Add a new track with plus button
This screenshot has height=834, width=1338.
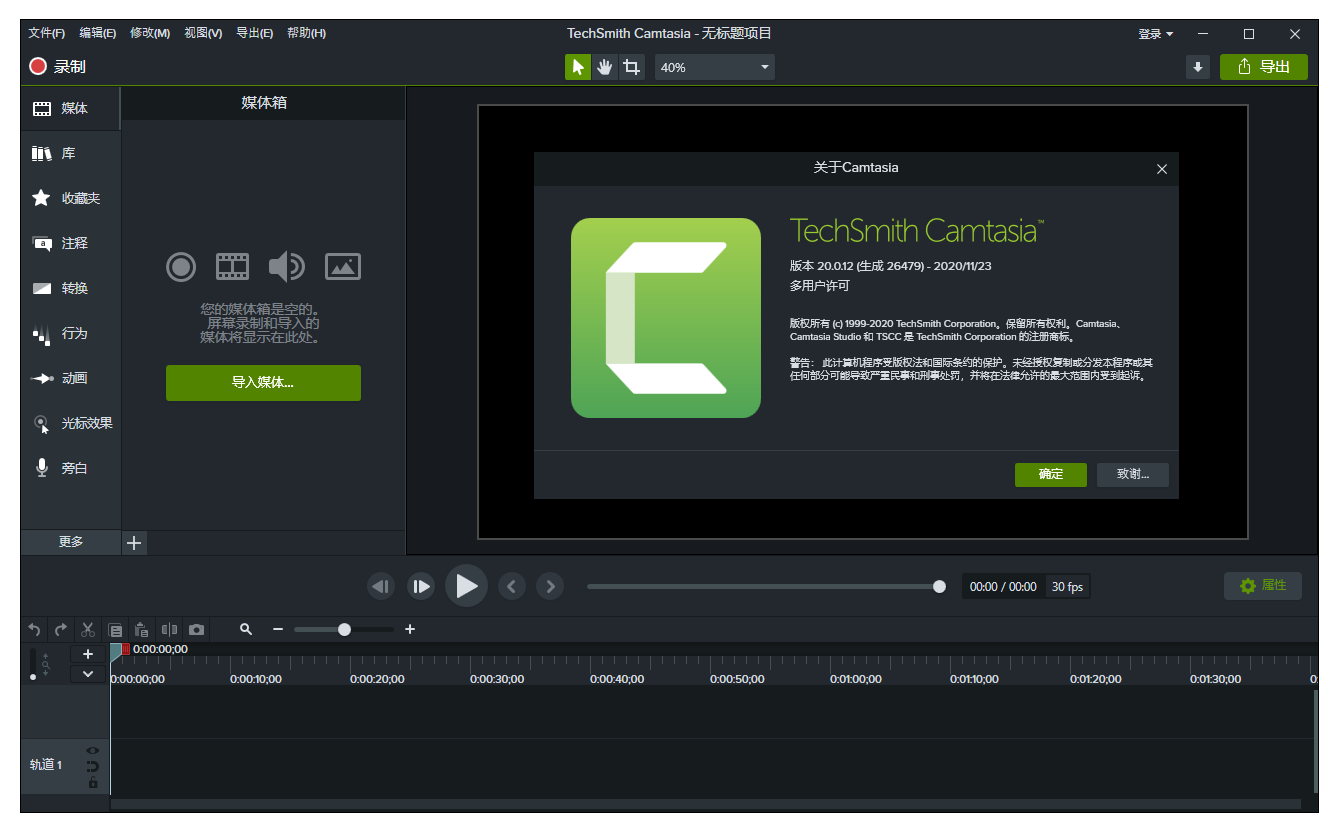point(88,654)
